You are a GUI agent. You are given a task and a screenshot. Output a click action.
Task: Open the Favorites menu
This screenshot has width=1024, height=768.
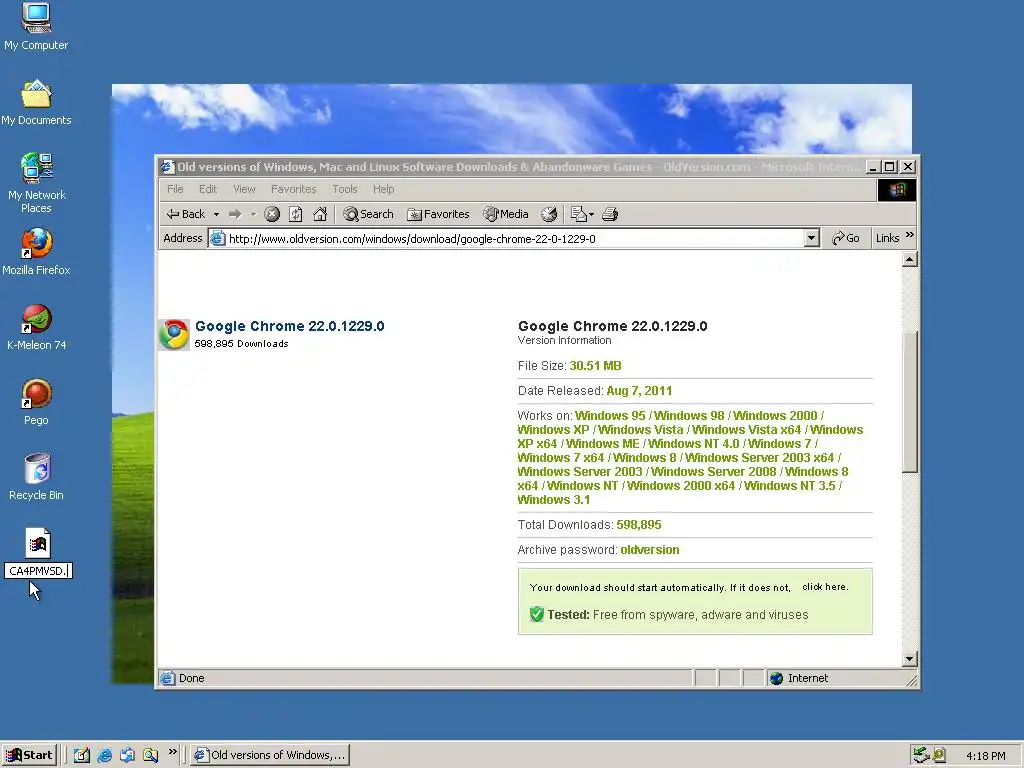click(x=293, y=189)
